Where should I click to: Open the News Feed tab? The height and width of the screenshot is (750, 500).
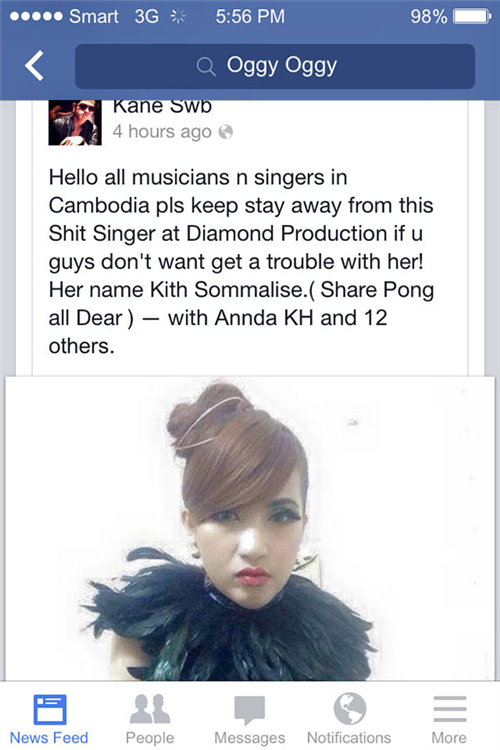pos(49,718)
